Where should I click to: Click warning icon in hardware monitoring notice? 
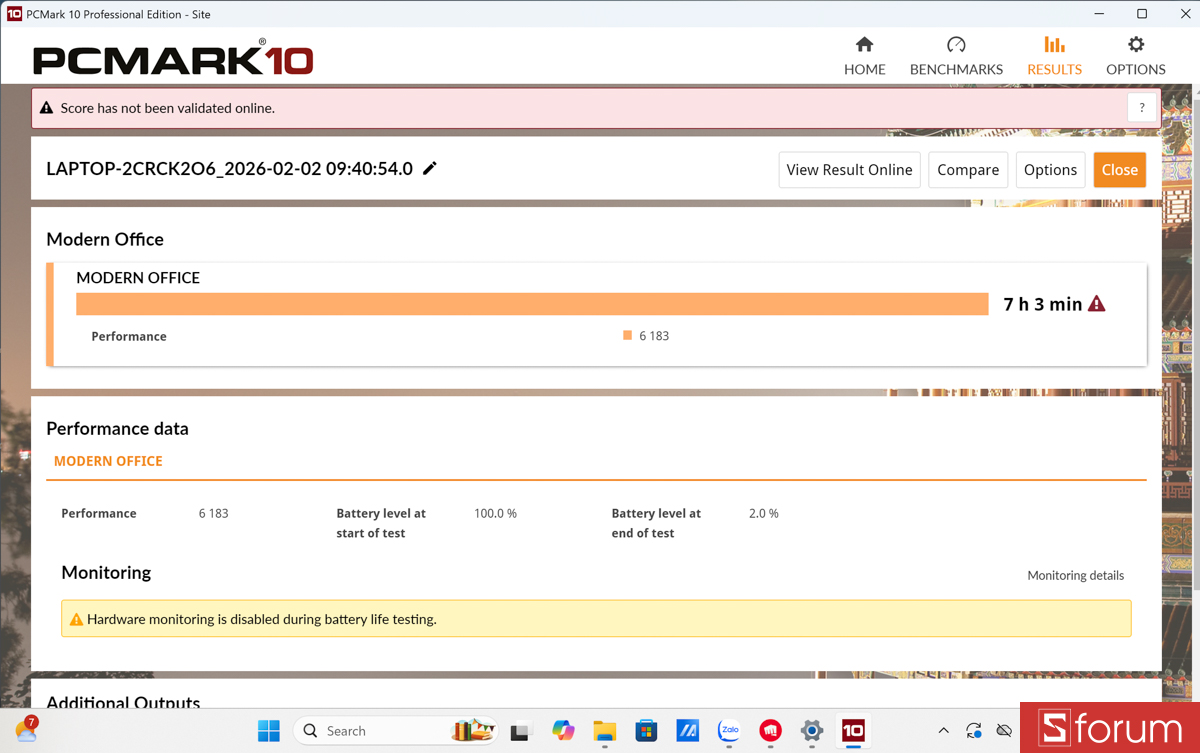76,620
